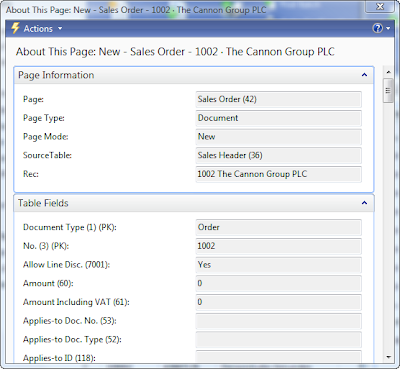The image size is (400, 369).
Task: Collapse the Page Information section
Action: pyautogui.click(x=364, y=75)
